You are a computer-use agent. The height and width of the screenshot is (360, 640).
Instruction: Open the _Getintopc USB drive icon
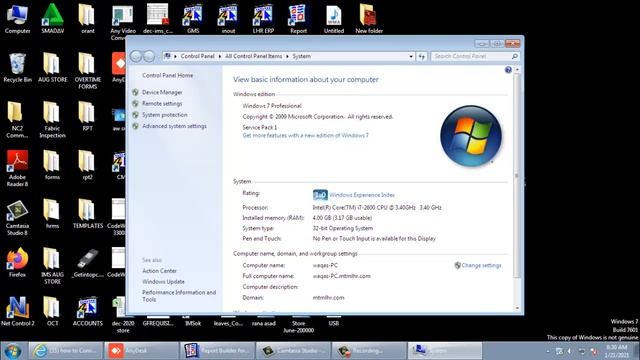(x=87, y=262)
